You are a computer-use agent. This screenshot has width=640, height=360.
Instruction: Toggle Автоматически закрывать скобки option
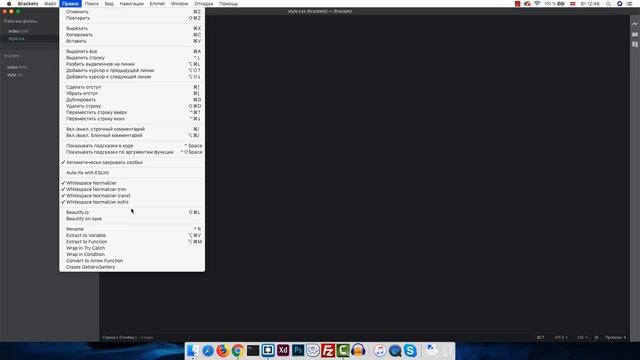click(132, 162)
